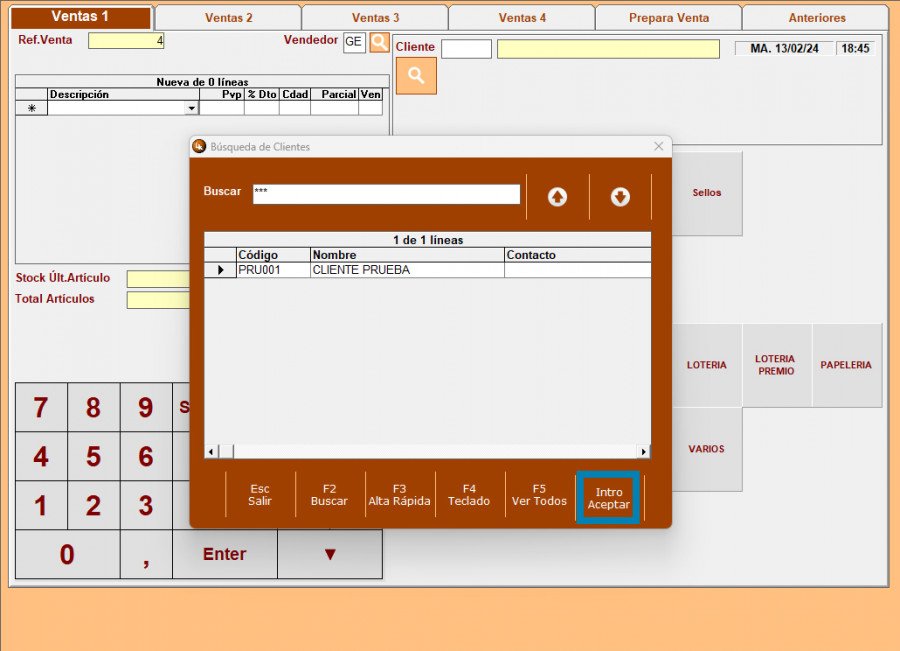Image resolution: width=900 pixels, height=651 pixels.
Task: Click the orange client search magnifier icon
Action: tap(416, 76)
